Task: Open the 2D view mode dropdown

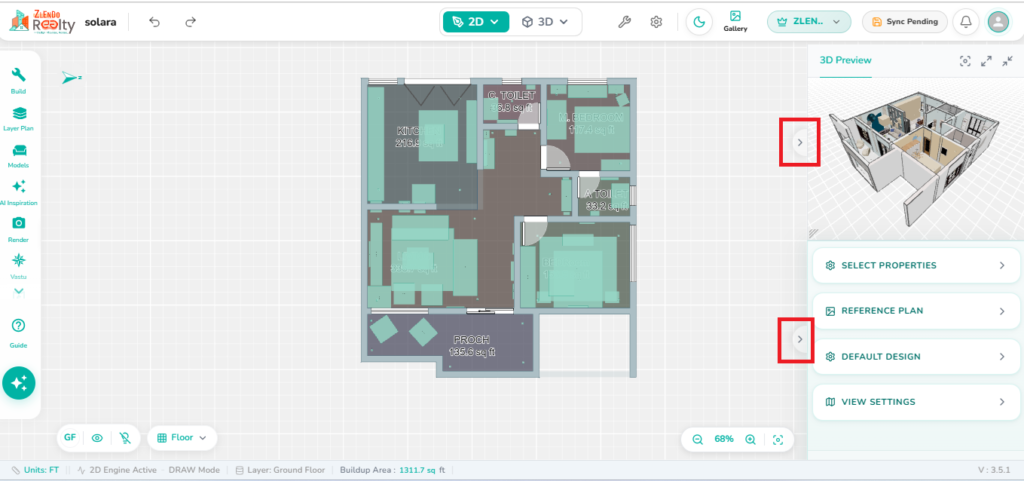Action: tap(475, 22)
